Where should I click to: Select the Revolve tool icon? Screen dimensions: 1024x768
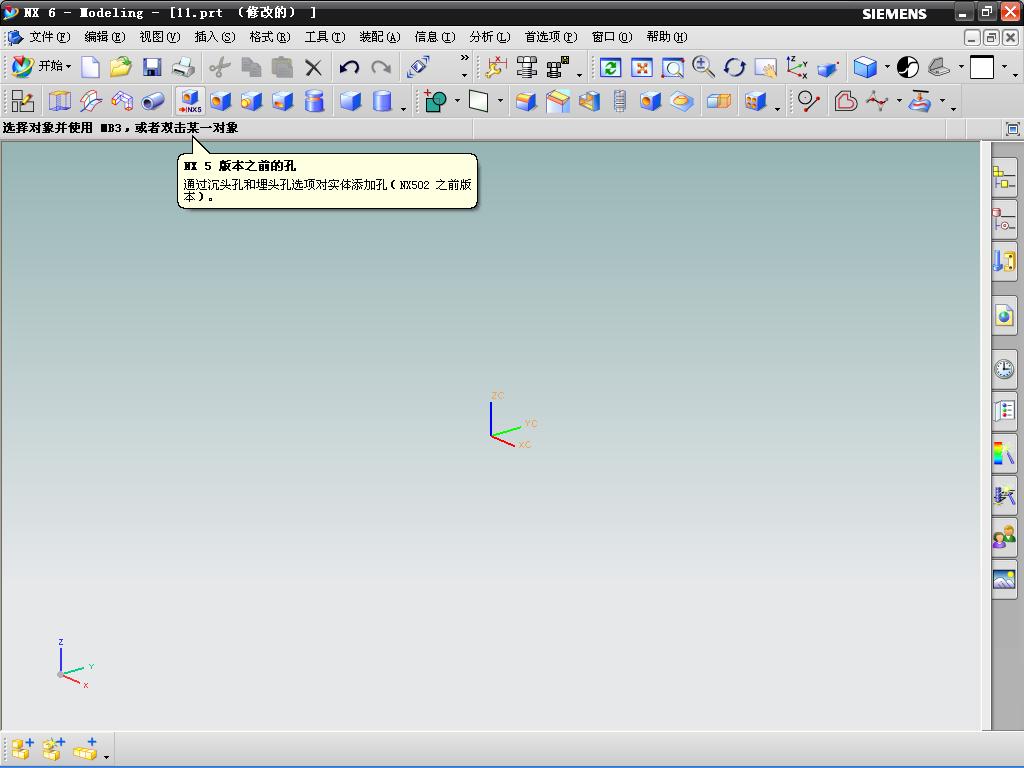(91, 101)
